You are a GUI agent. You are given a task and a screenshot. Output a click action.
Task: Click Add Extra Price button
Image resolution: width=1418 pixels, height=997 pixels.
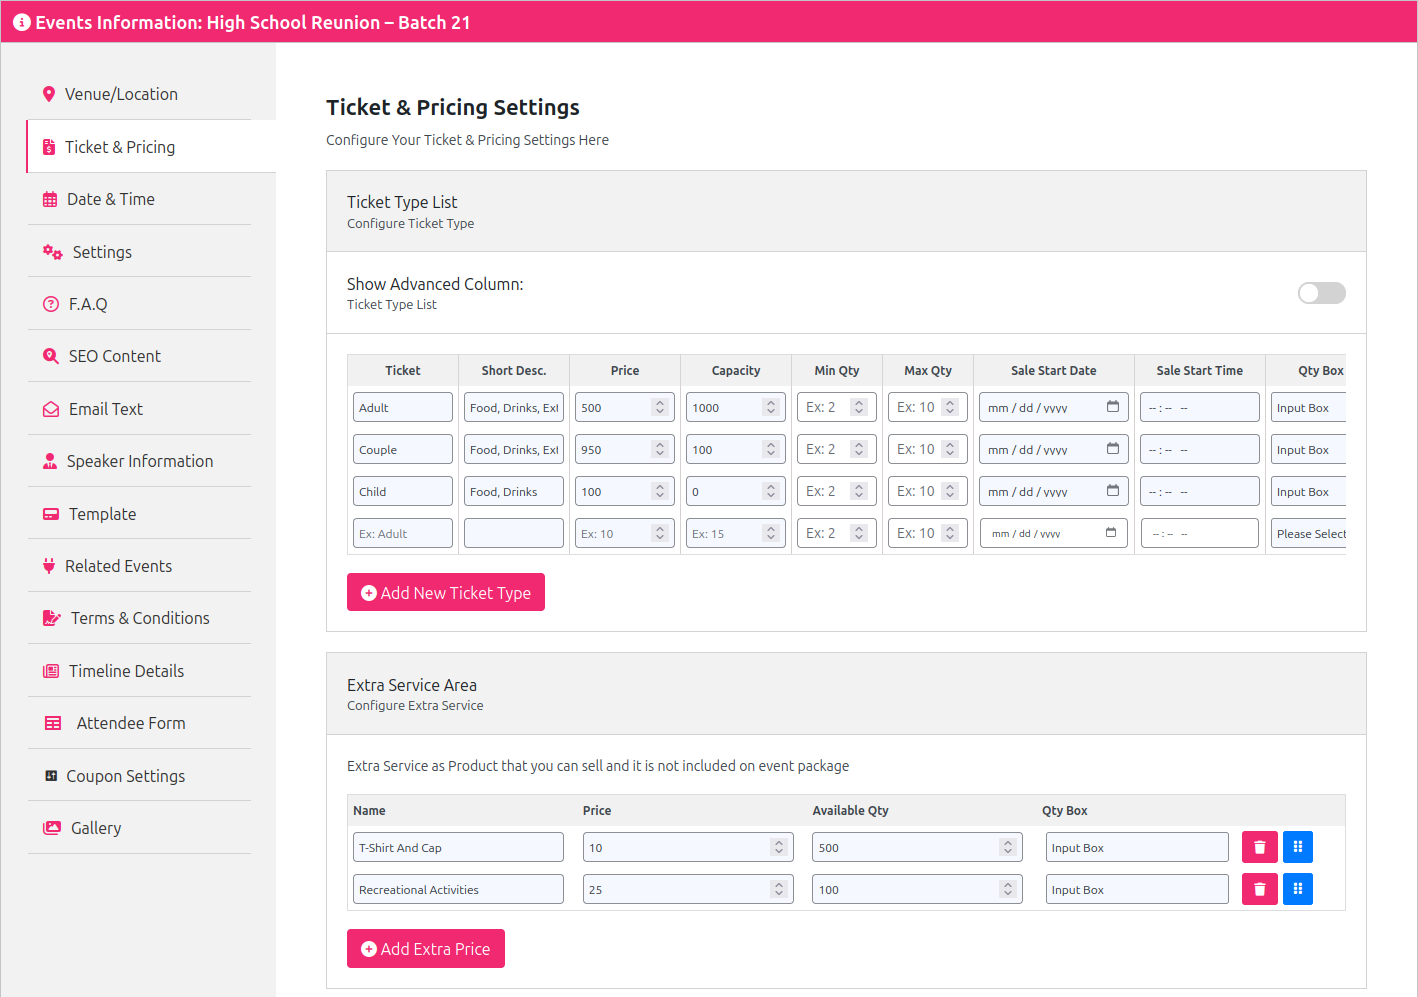click(425, 949)
